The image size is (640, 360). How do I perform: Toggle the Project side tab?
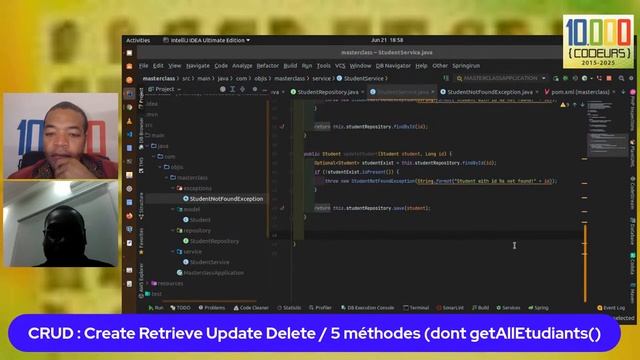(141, 98)
